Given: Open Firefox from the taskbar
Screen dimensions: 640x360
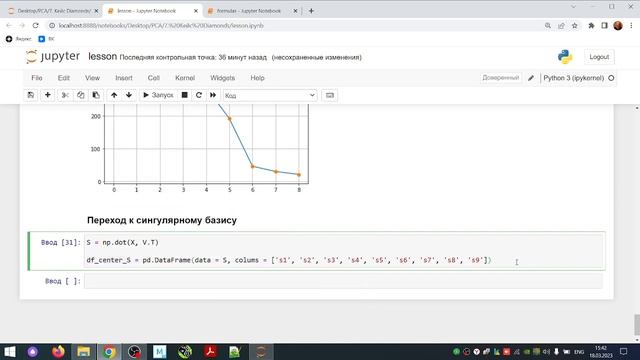Looking at the screenshot, I should pos(58,351).
